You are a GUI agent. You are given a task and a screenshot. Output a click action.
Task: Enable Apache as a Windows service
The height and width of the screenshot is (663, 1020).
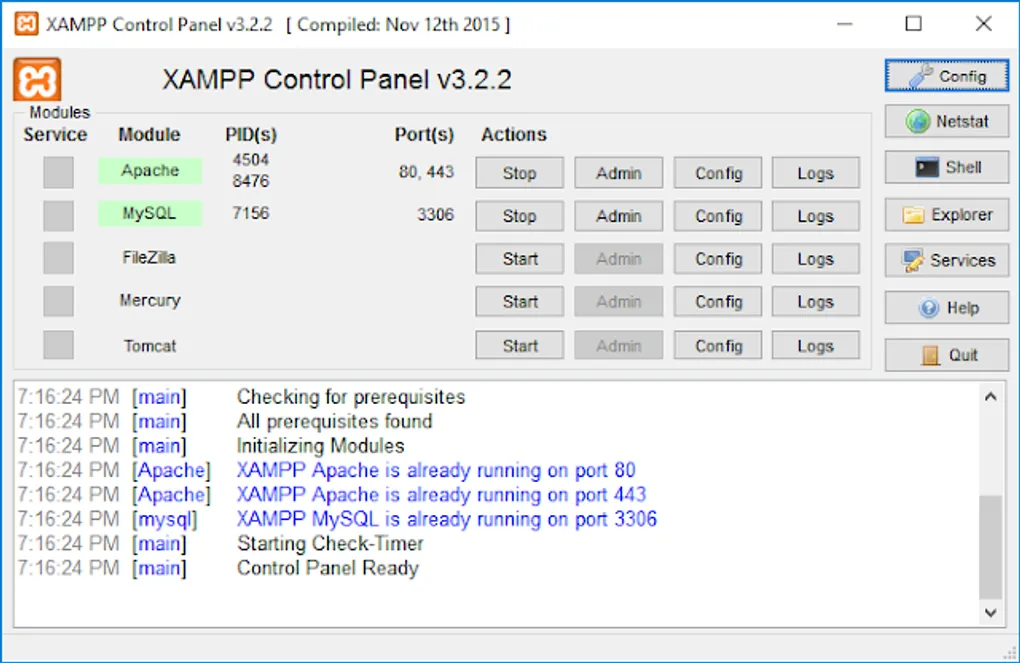click(x=57, y=172)
